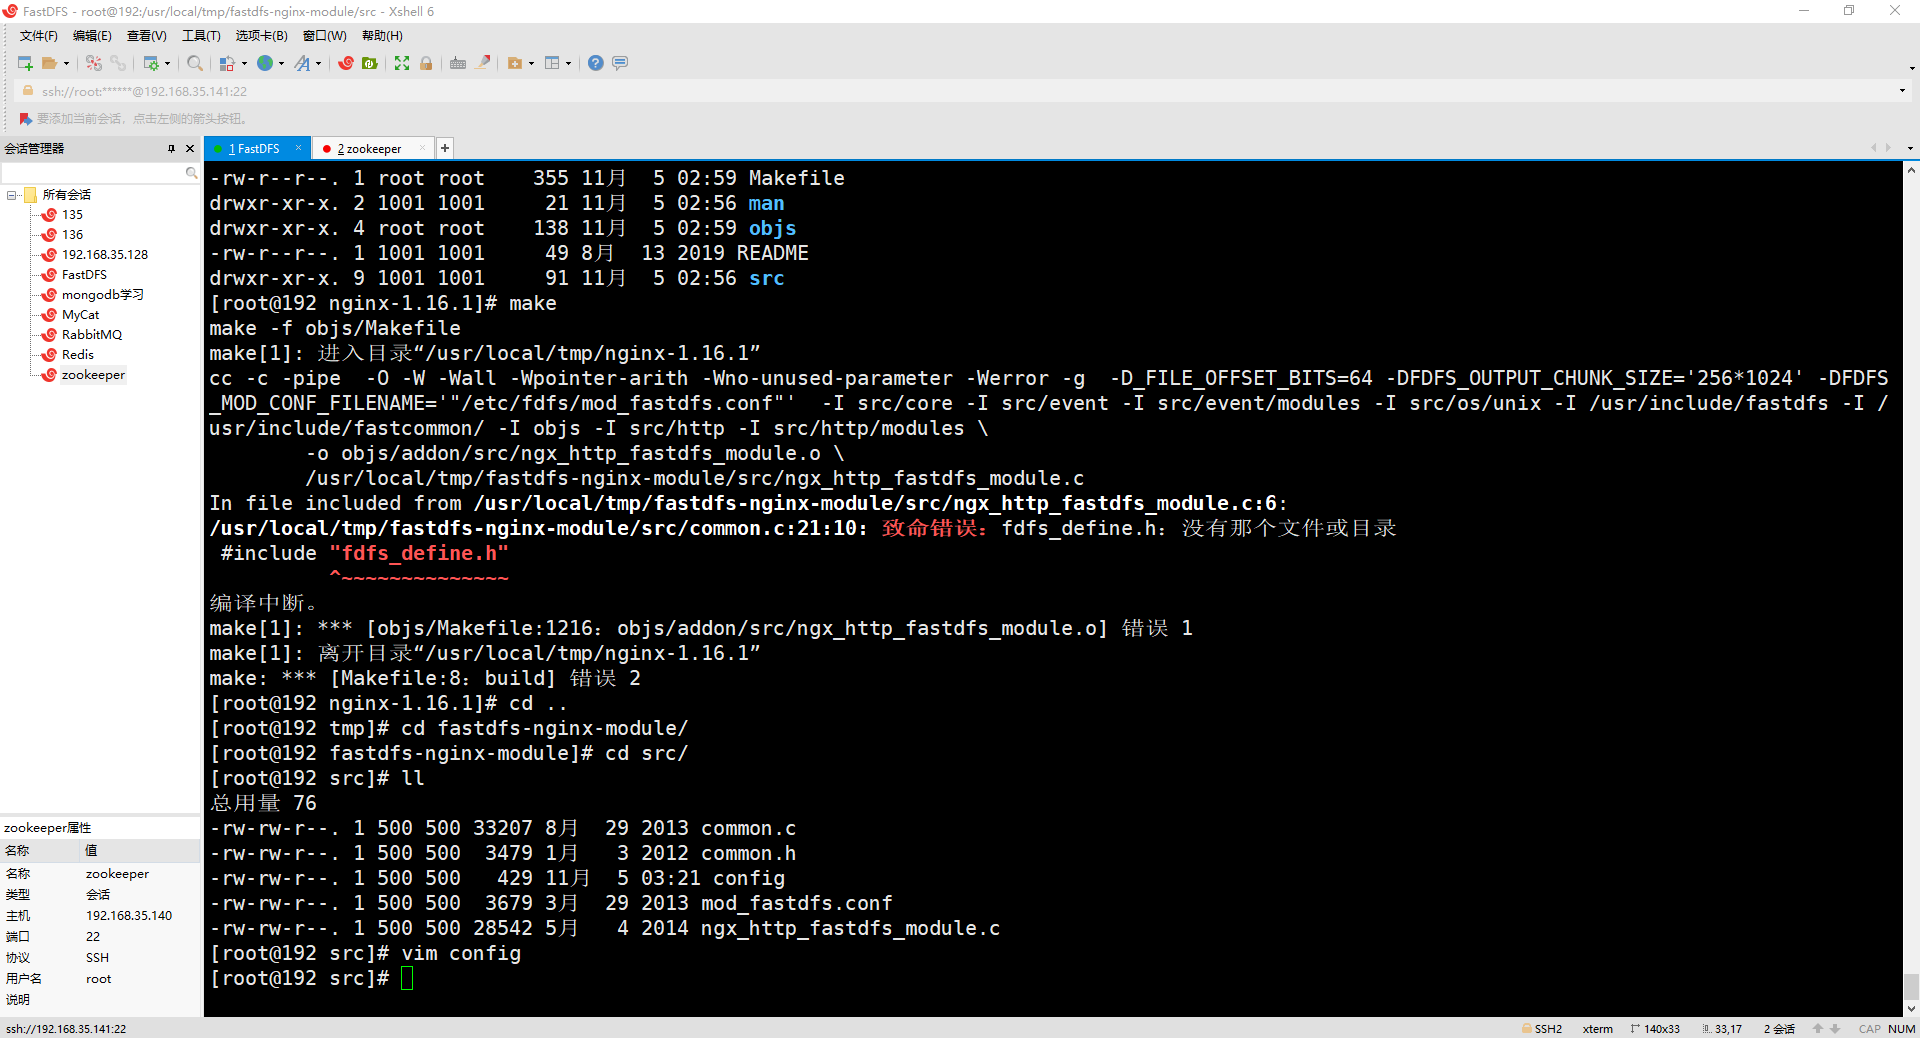Click the ssh address bar field
This screenshot has width=1920, height=1038.
pos(960,91)
